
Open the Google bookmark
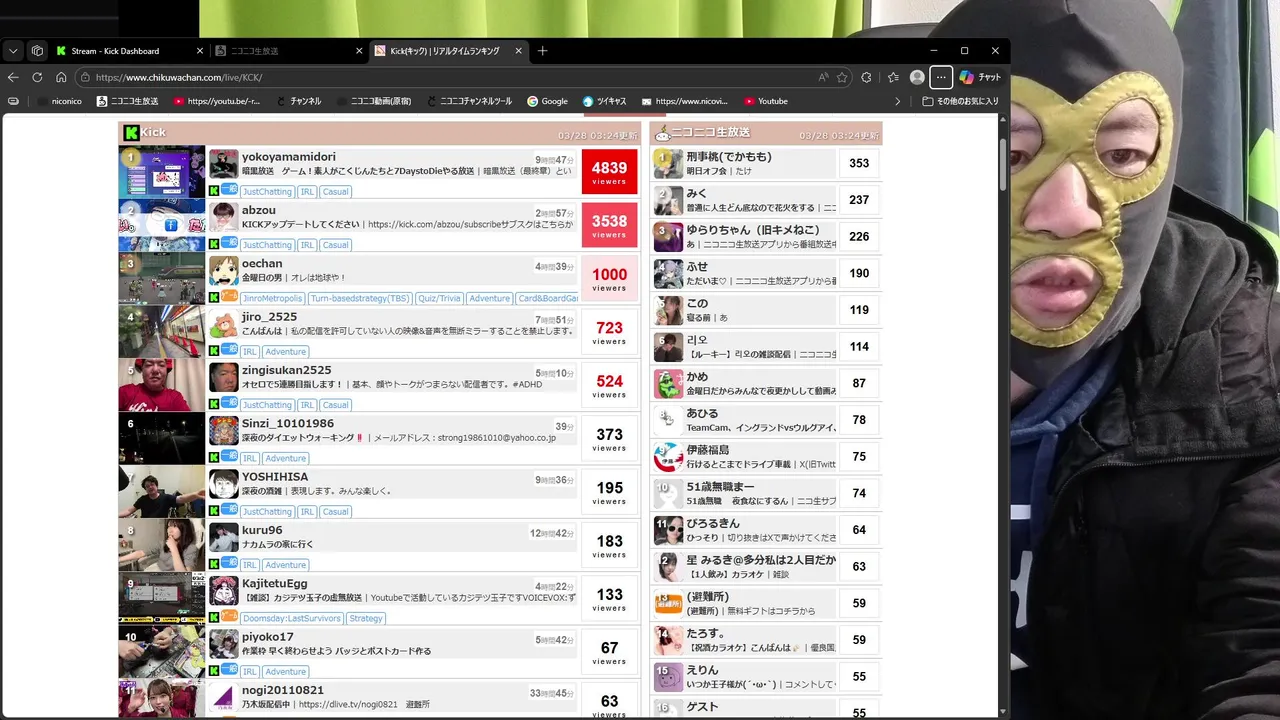tap(548, 101)
